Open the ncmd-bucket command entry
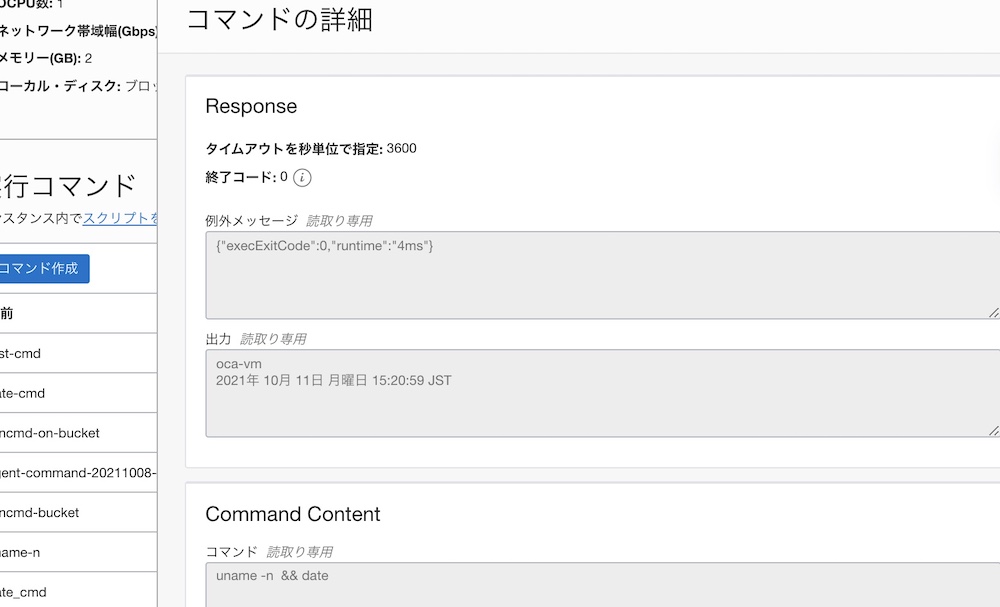The width and height of the screenshot is (1000, 607). (x=40, y=512)
